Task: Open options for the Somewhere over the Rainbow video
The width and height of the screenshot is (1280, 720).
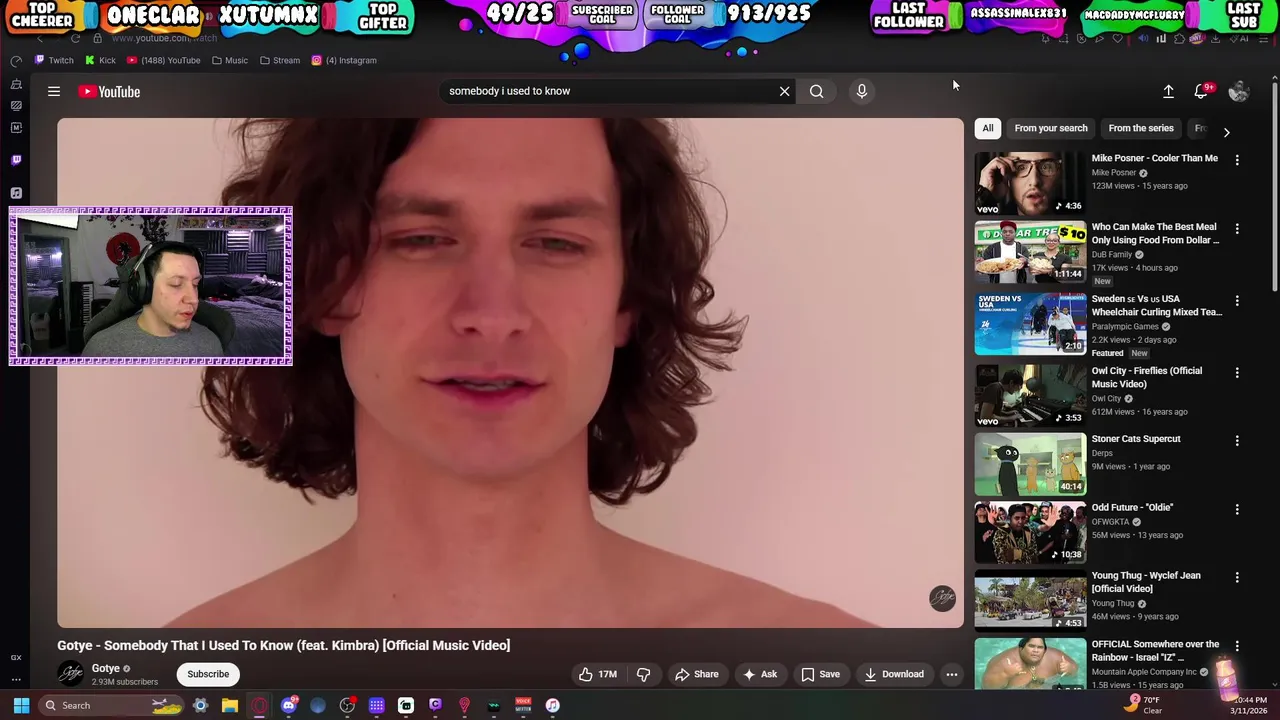Action: [1237, 647]
